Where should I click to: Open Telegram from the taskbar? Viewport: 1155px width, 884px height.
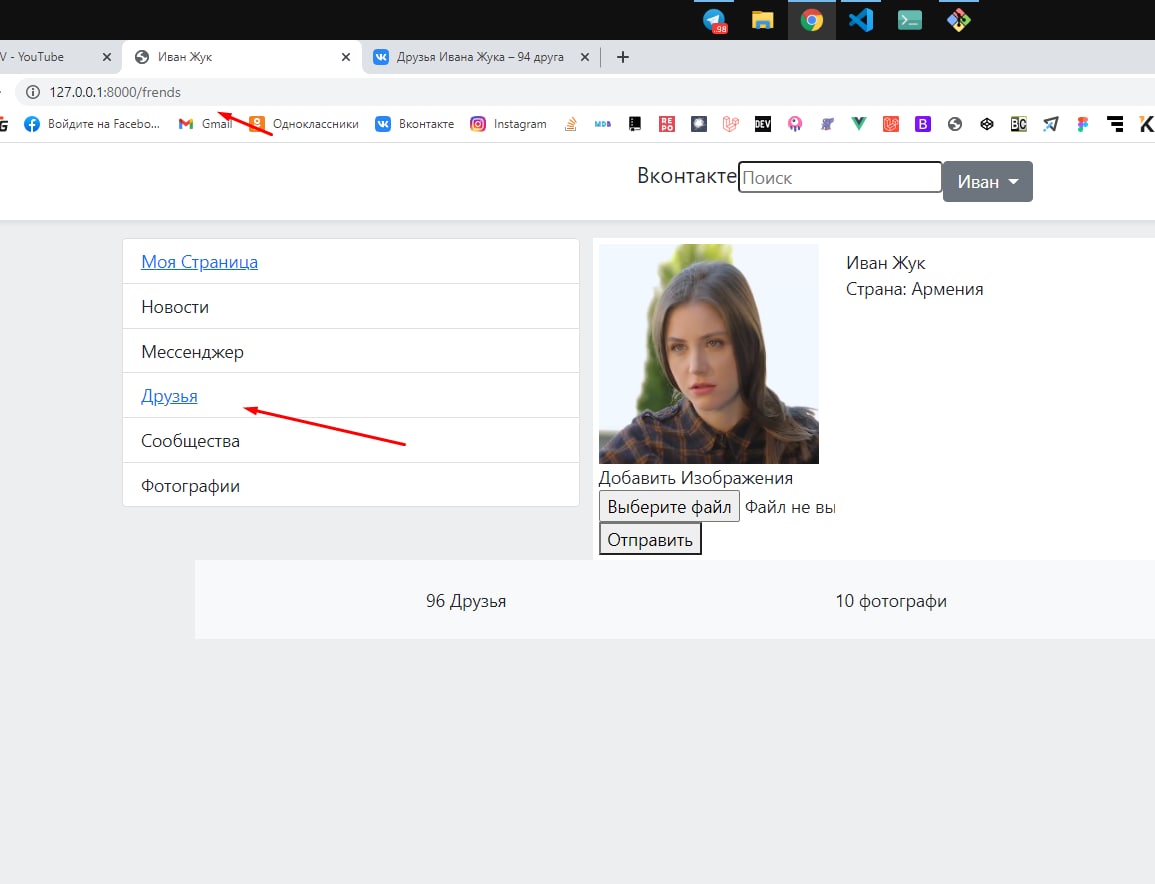(x=714, y=20)
